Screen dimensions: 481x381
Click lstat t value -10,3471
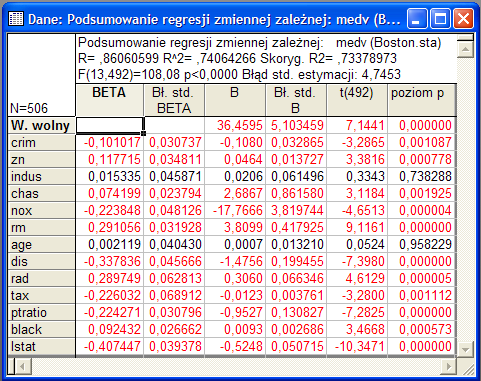(357, 347)
